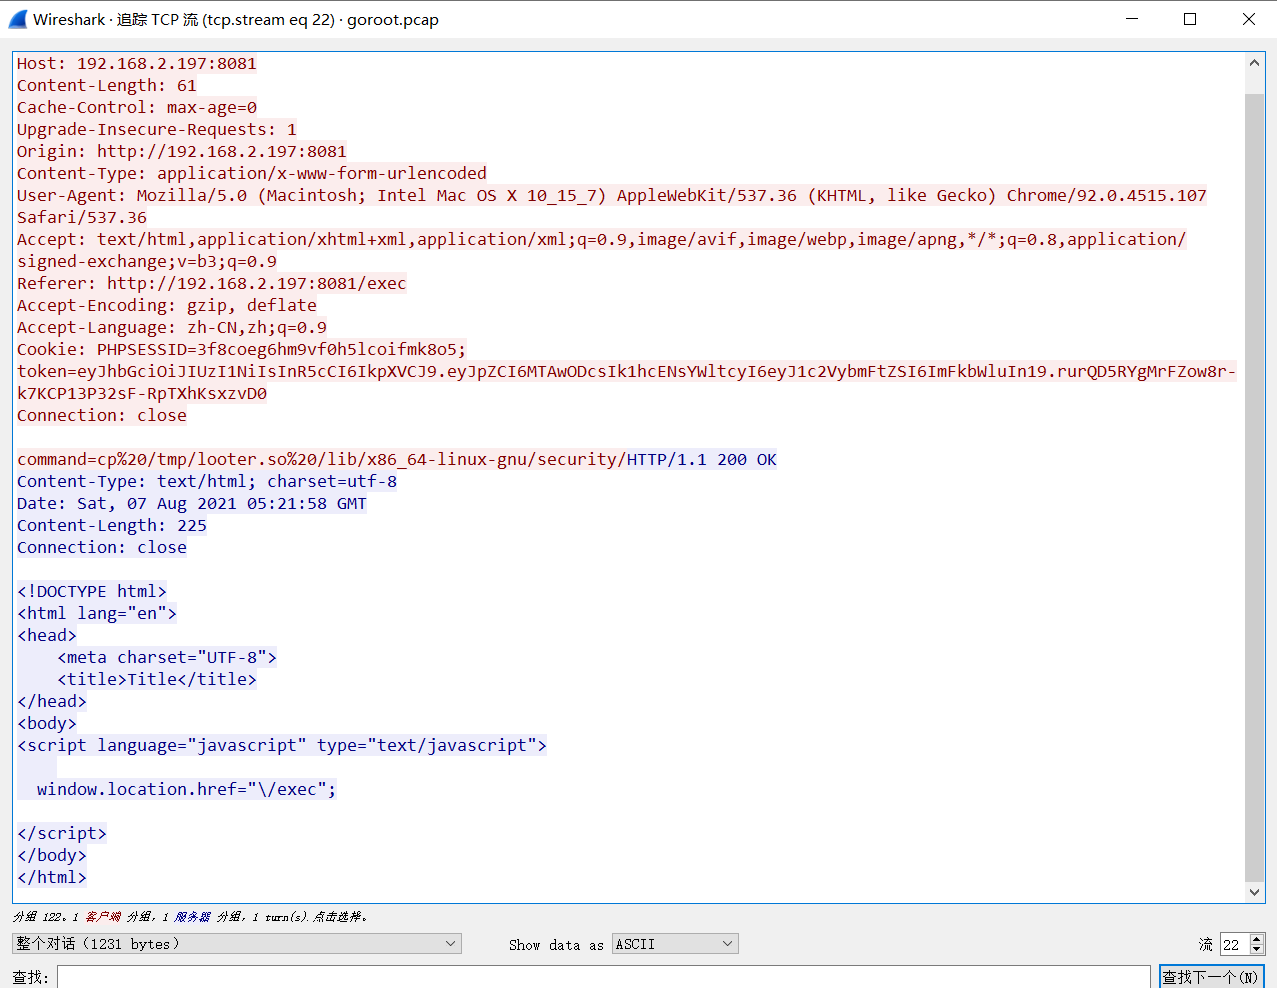Viewport: 1277px width, 988px height.
Task: Click the Host: 192.168.2.197:8081 line
Action: [137, 63]
